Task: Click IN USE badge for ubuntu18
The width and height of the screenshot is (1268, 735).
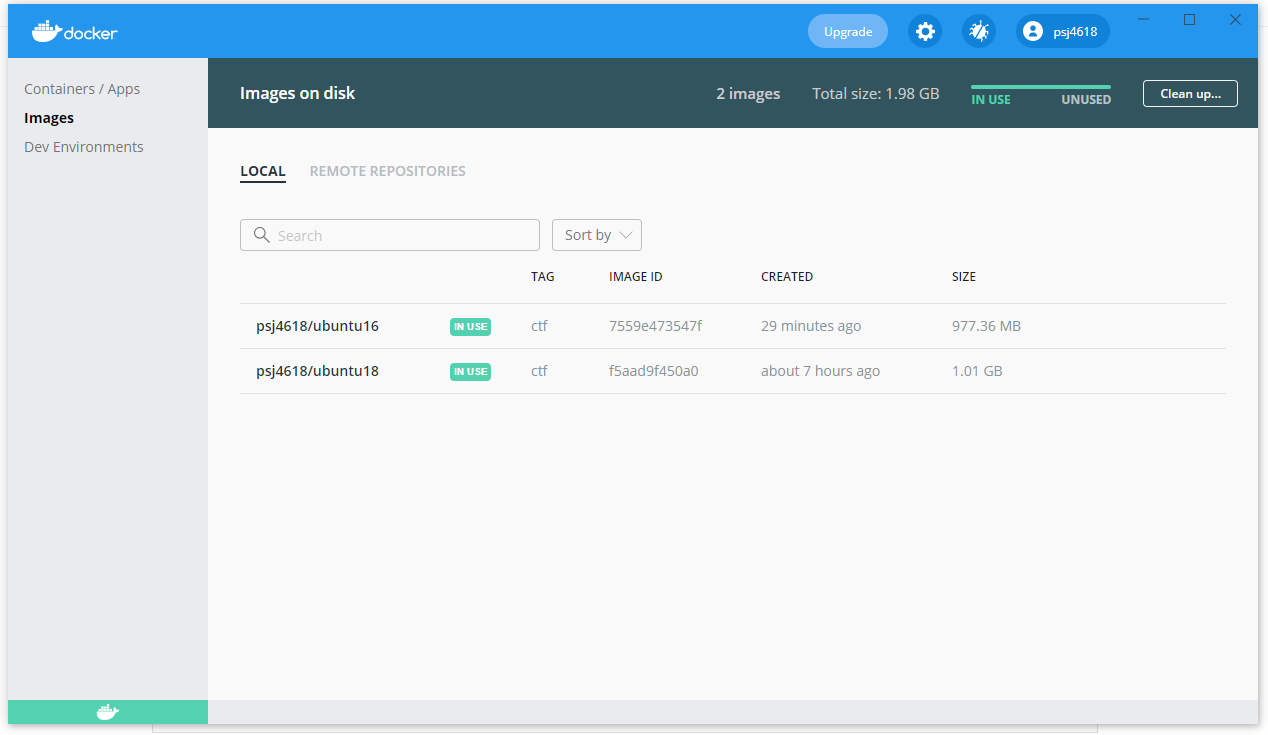Action: [470, 371]
